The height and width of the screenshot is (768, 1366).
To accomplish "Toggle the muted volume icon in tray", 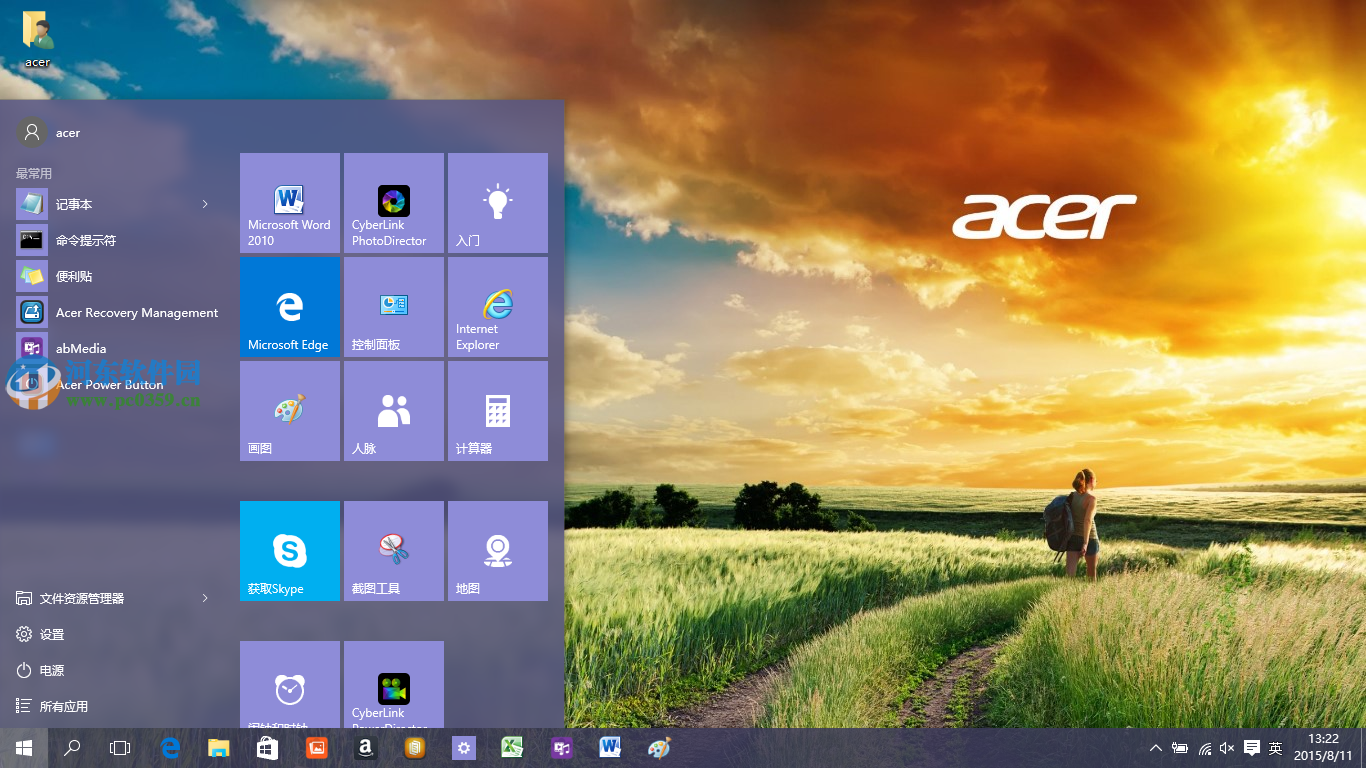I will pyautogui.click(x=1227, y=748).
